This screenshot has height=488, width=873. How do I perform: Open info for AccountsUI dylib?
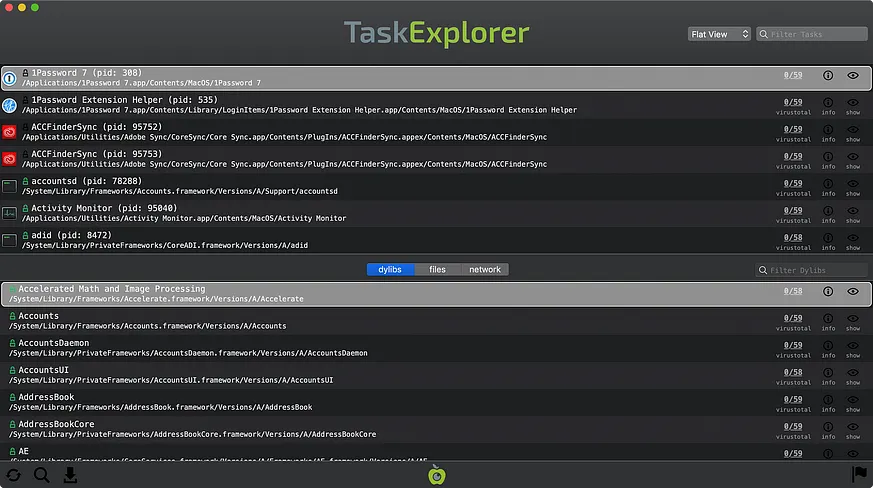coord(828,373)
